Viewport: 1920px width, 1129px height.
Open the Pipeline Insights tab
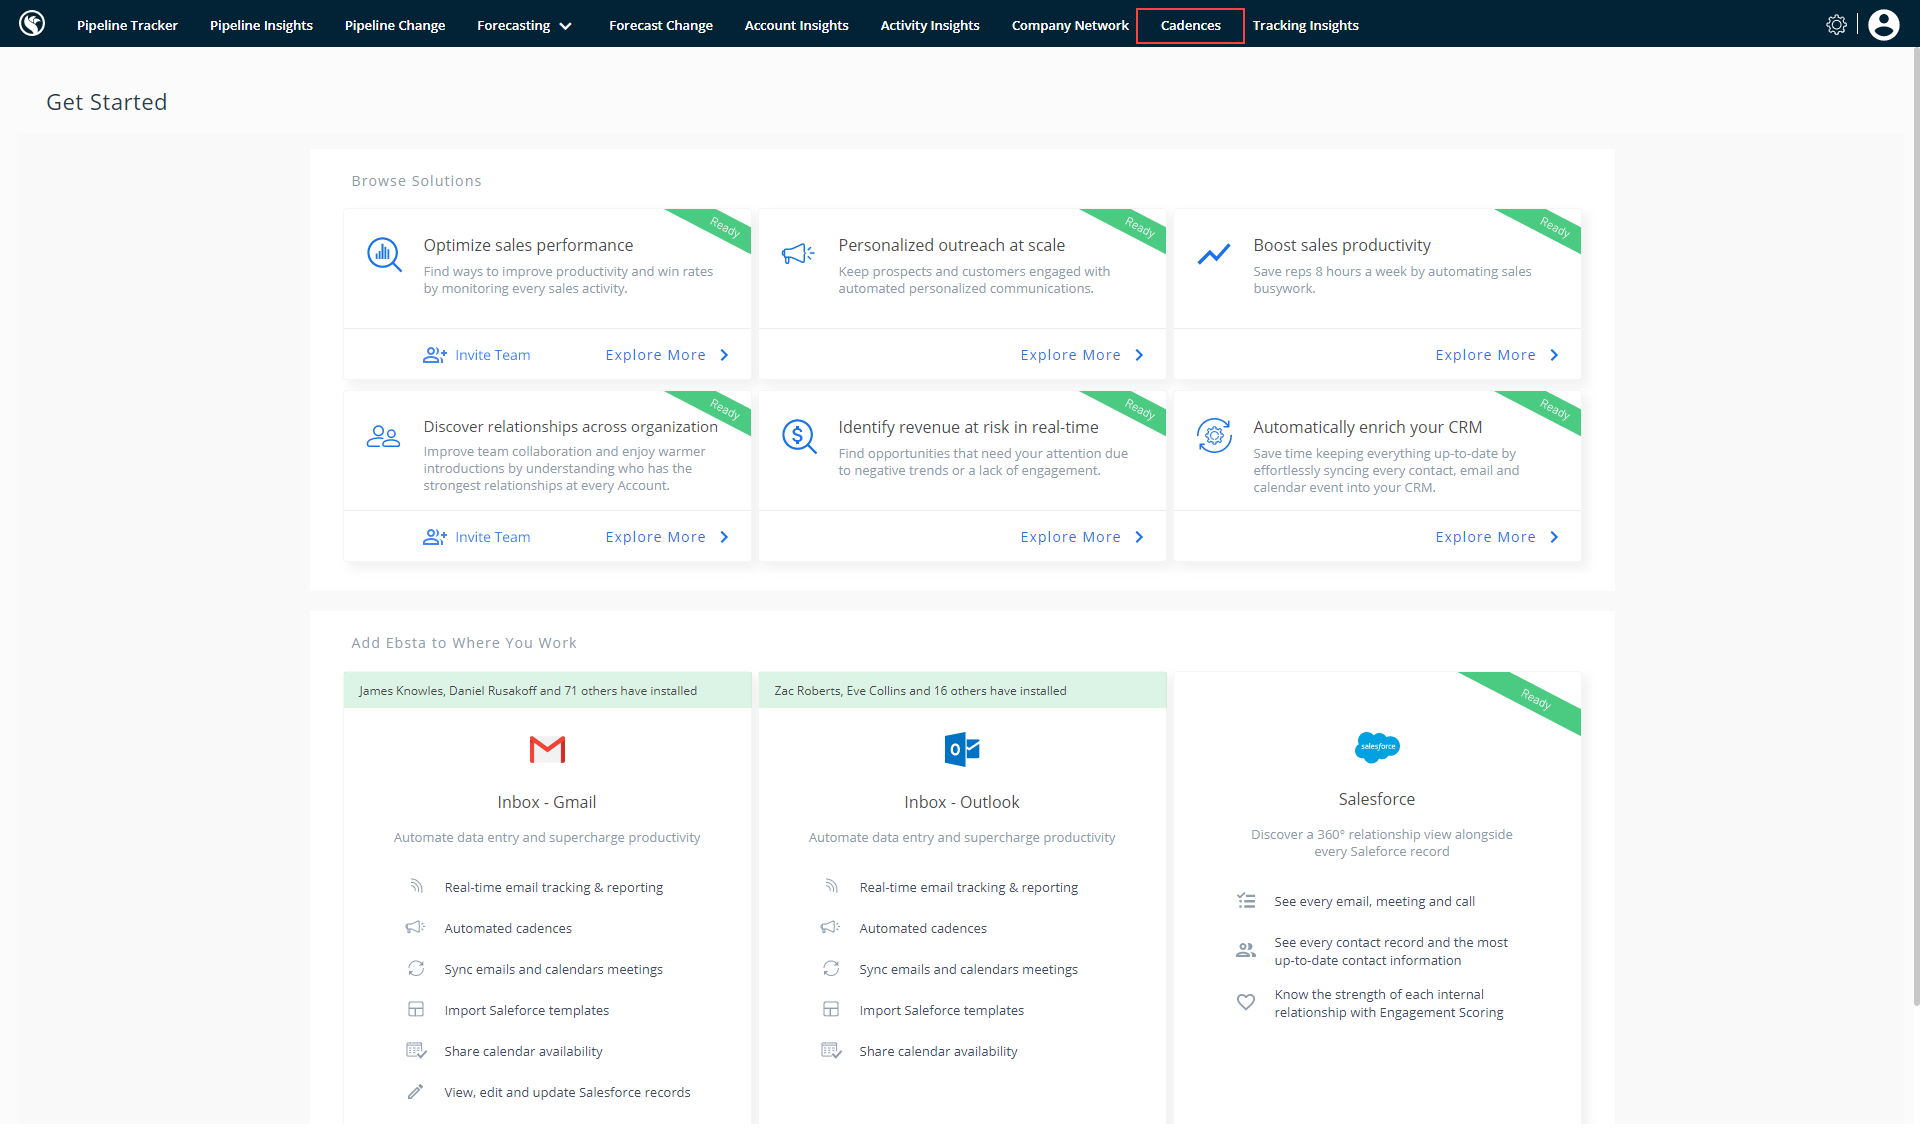coord(261,25)
